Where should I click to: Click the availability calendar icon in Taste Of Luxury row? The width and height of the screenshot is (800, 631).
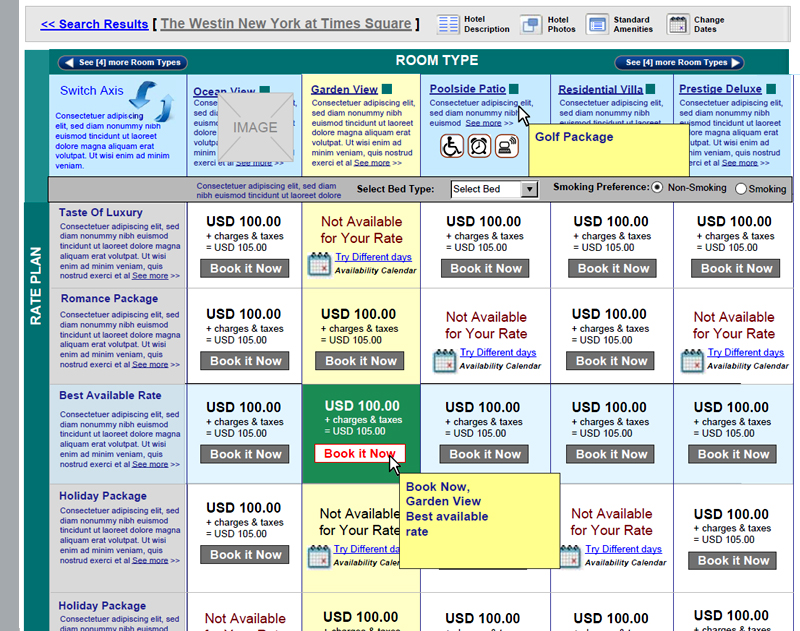tap(319, 264)
